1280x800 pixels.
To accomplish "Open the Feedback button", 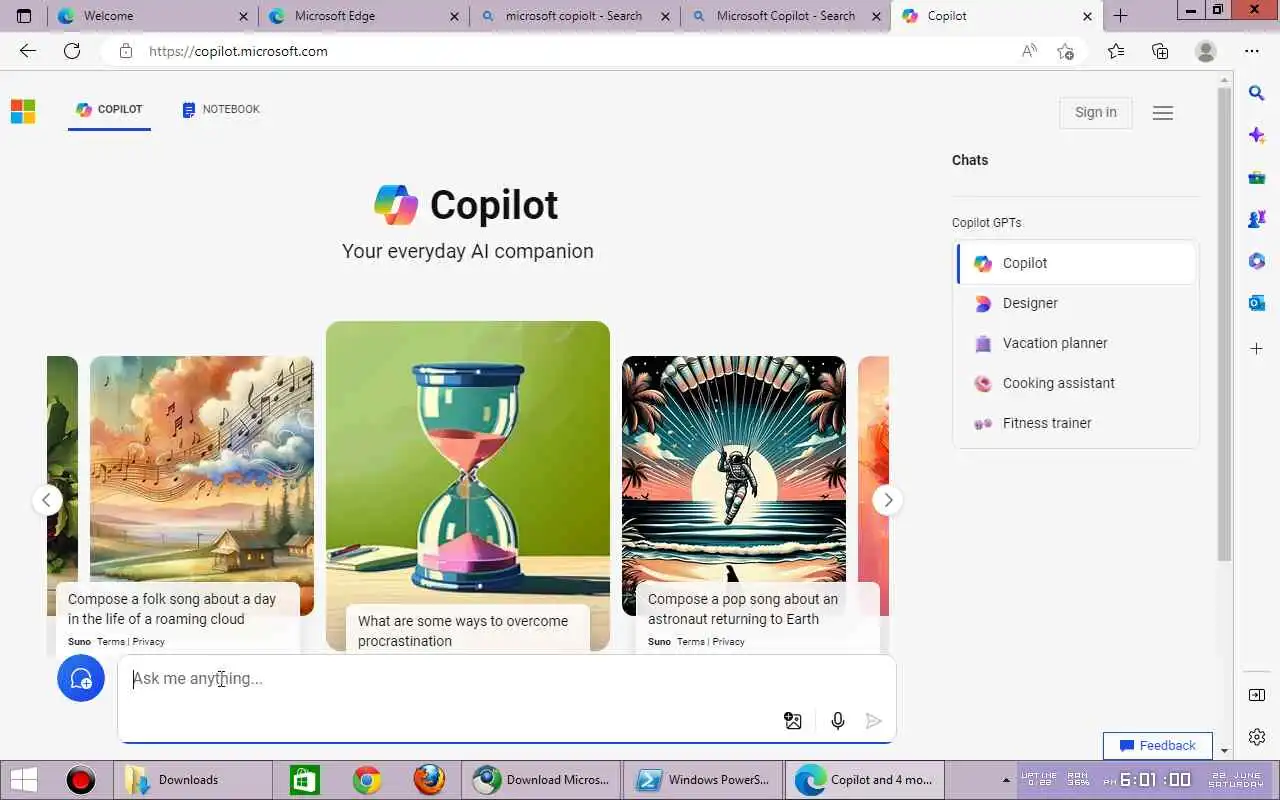I will pyautogui.click(x=1158, y=745).
